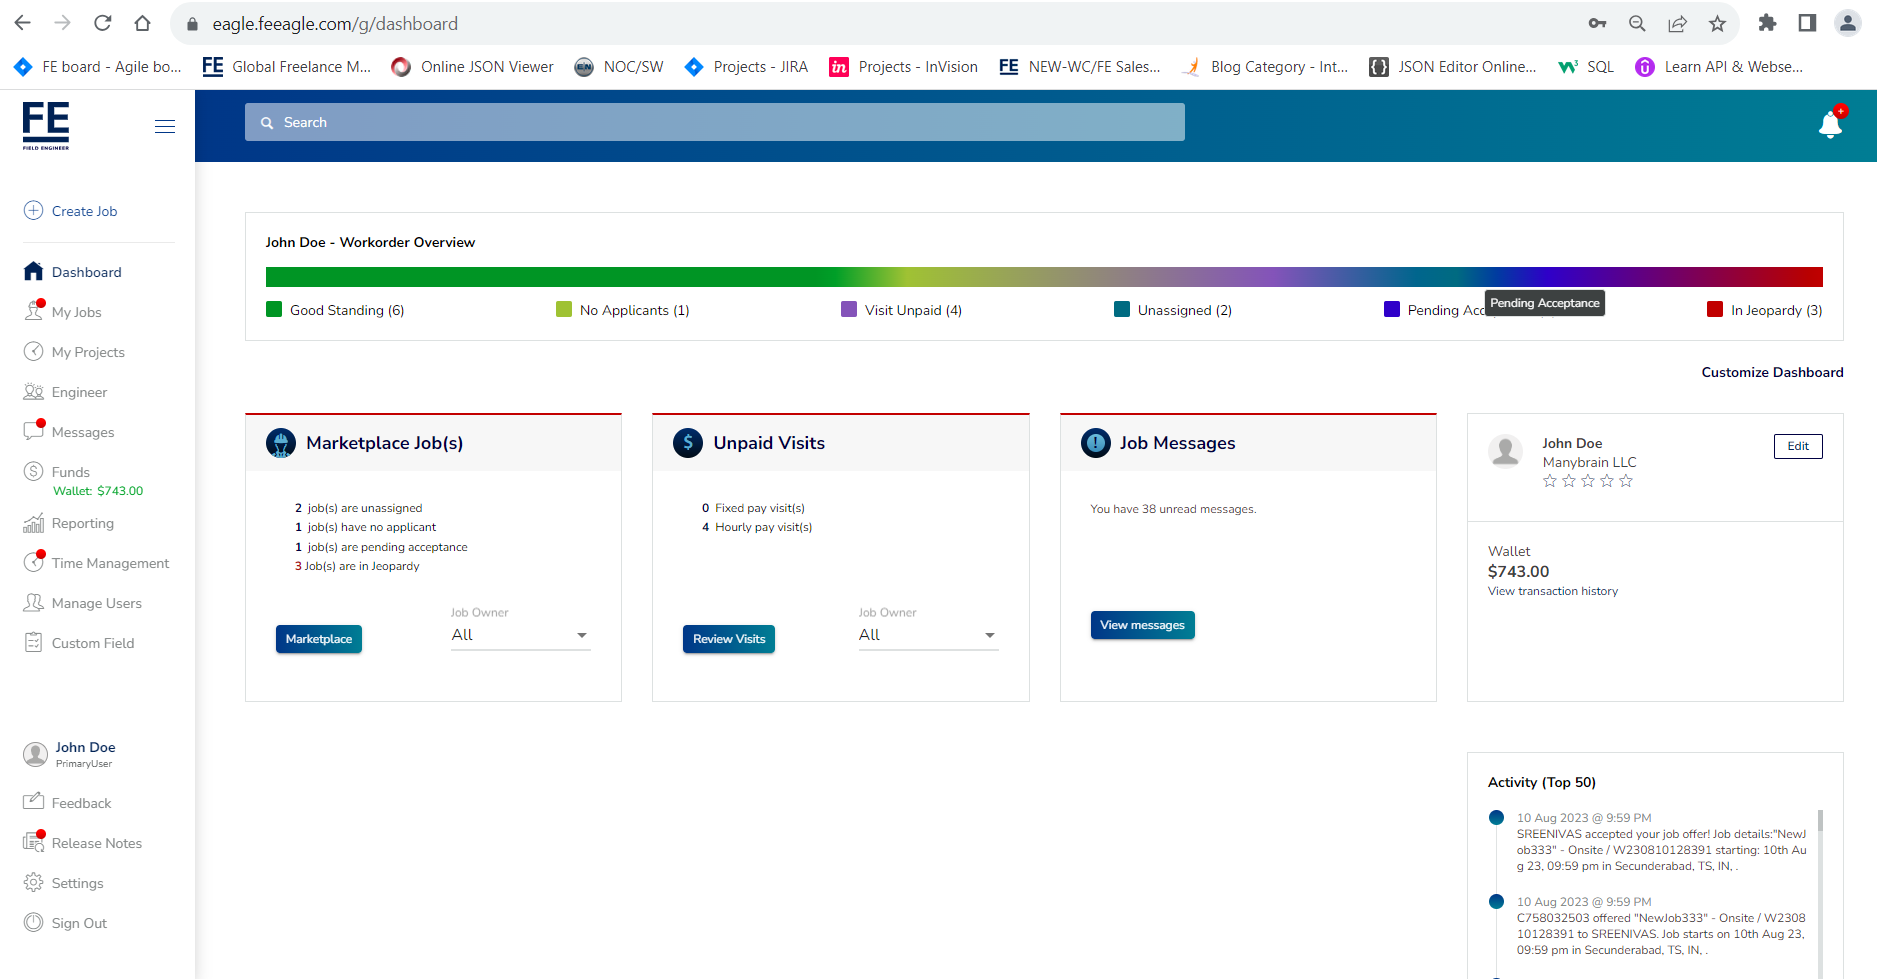Viewport: 1877px width, 979px height.
Task: Open the Online JSON Viewer bookmark
Action: [472, 67]
